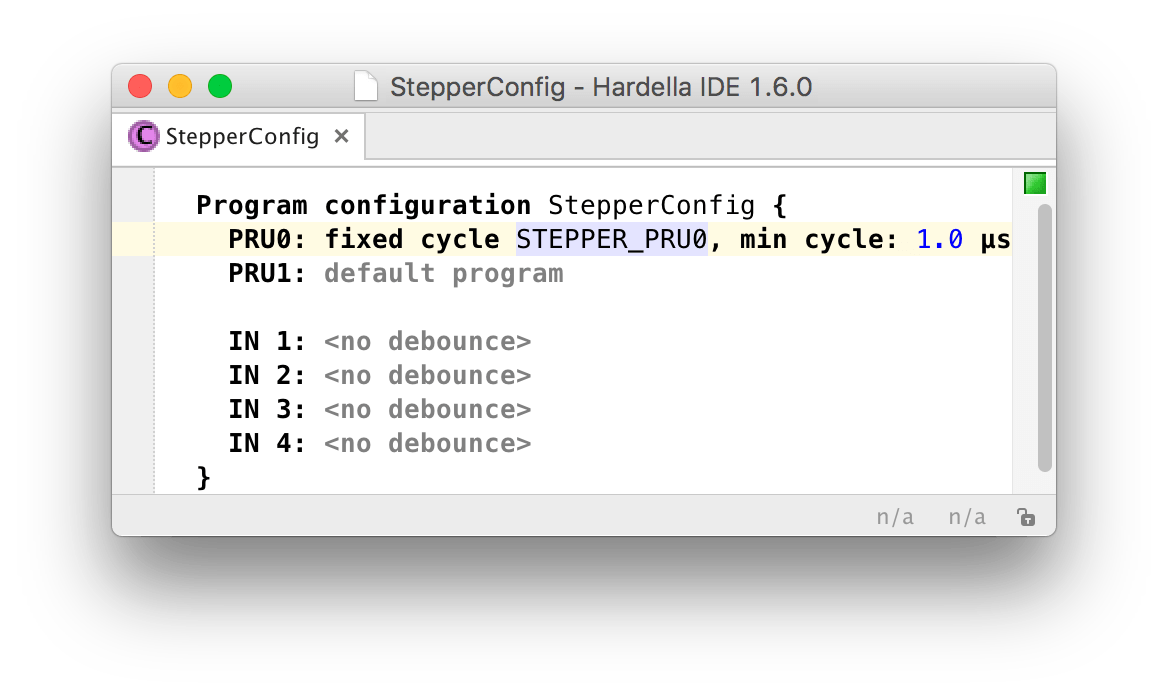The image size is (1168, 696).
Task: Click the green status indicator square
Action: click(x=1035, y=183)
